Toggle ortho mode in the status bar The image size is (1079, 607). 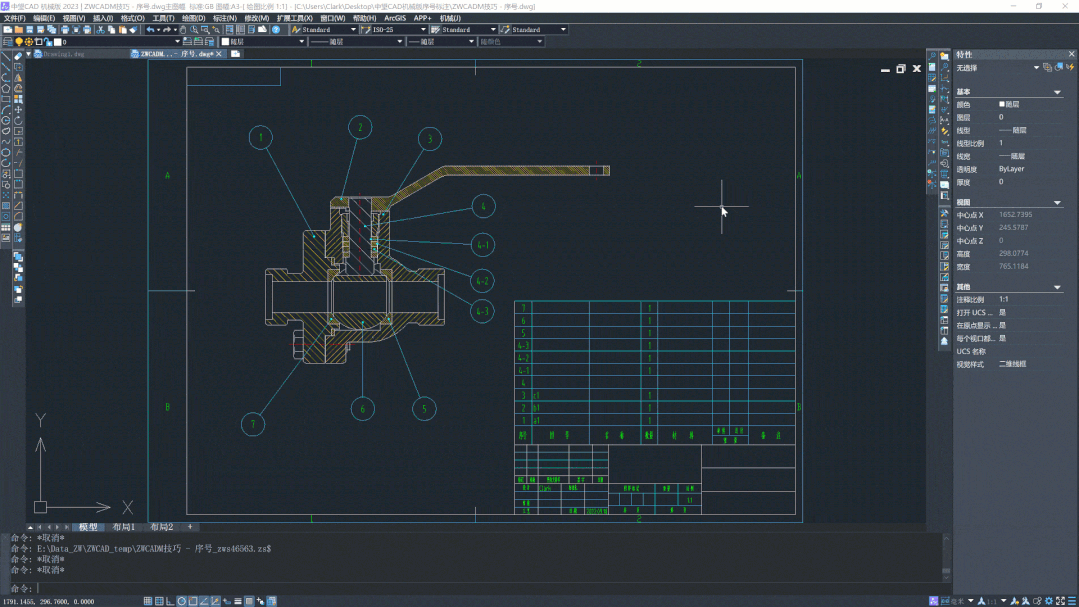point(170,601)
